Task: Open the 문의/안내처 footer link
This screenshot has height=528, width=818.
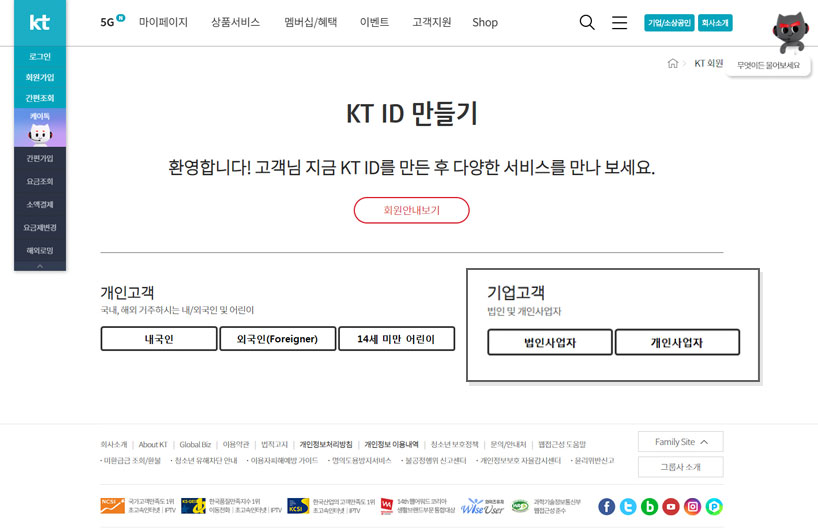Action: [x=508, y=445]
